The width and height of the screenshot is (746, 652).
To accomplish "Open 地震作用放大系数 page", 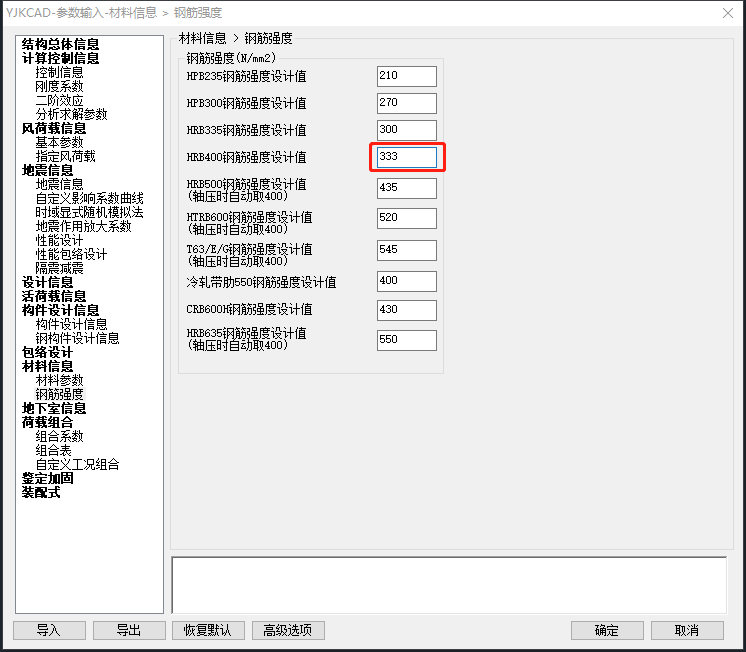I will click(x=83, y=226).
